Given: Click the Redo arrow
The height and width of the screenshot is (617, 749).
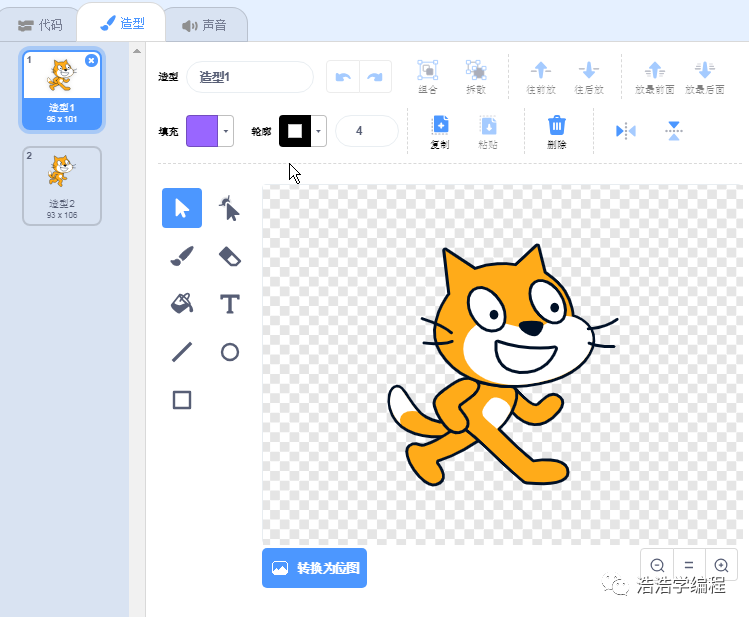Looking at the screenshot, I should tap(375, 76).
